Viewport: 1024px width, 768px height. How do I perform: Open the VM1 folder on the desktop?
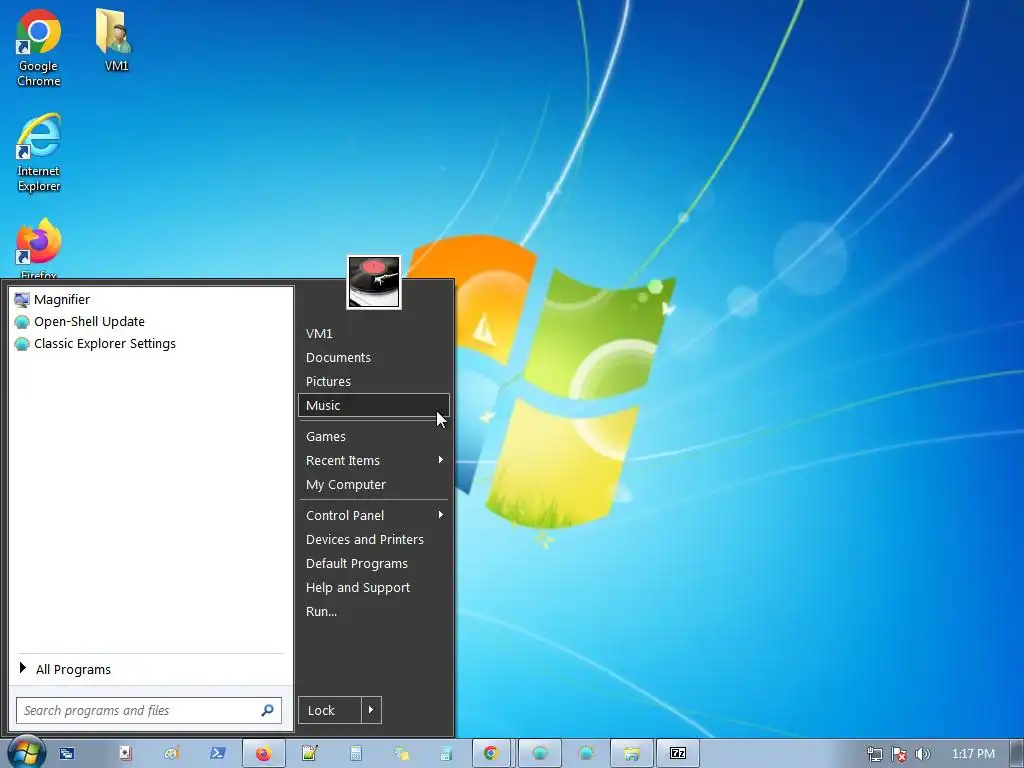[116, 40]
